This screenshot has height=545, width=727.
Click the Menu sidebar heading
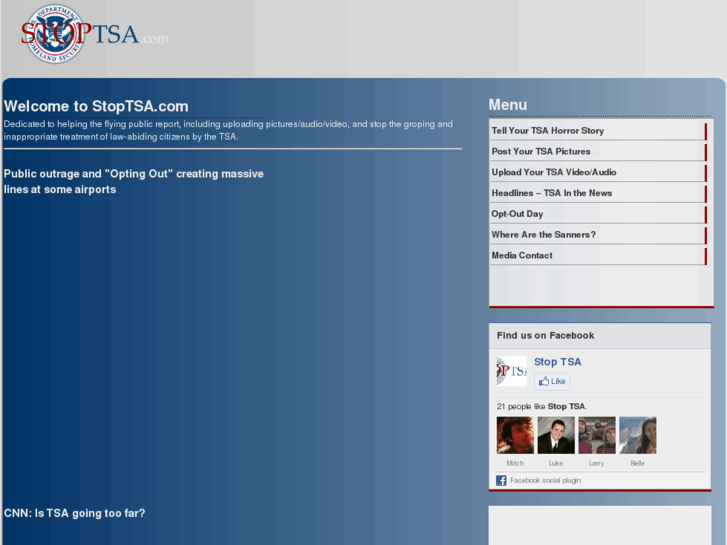coord(508,105)
